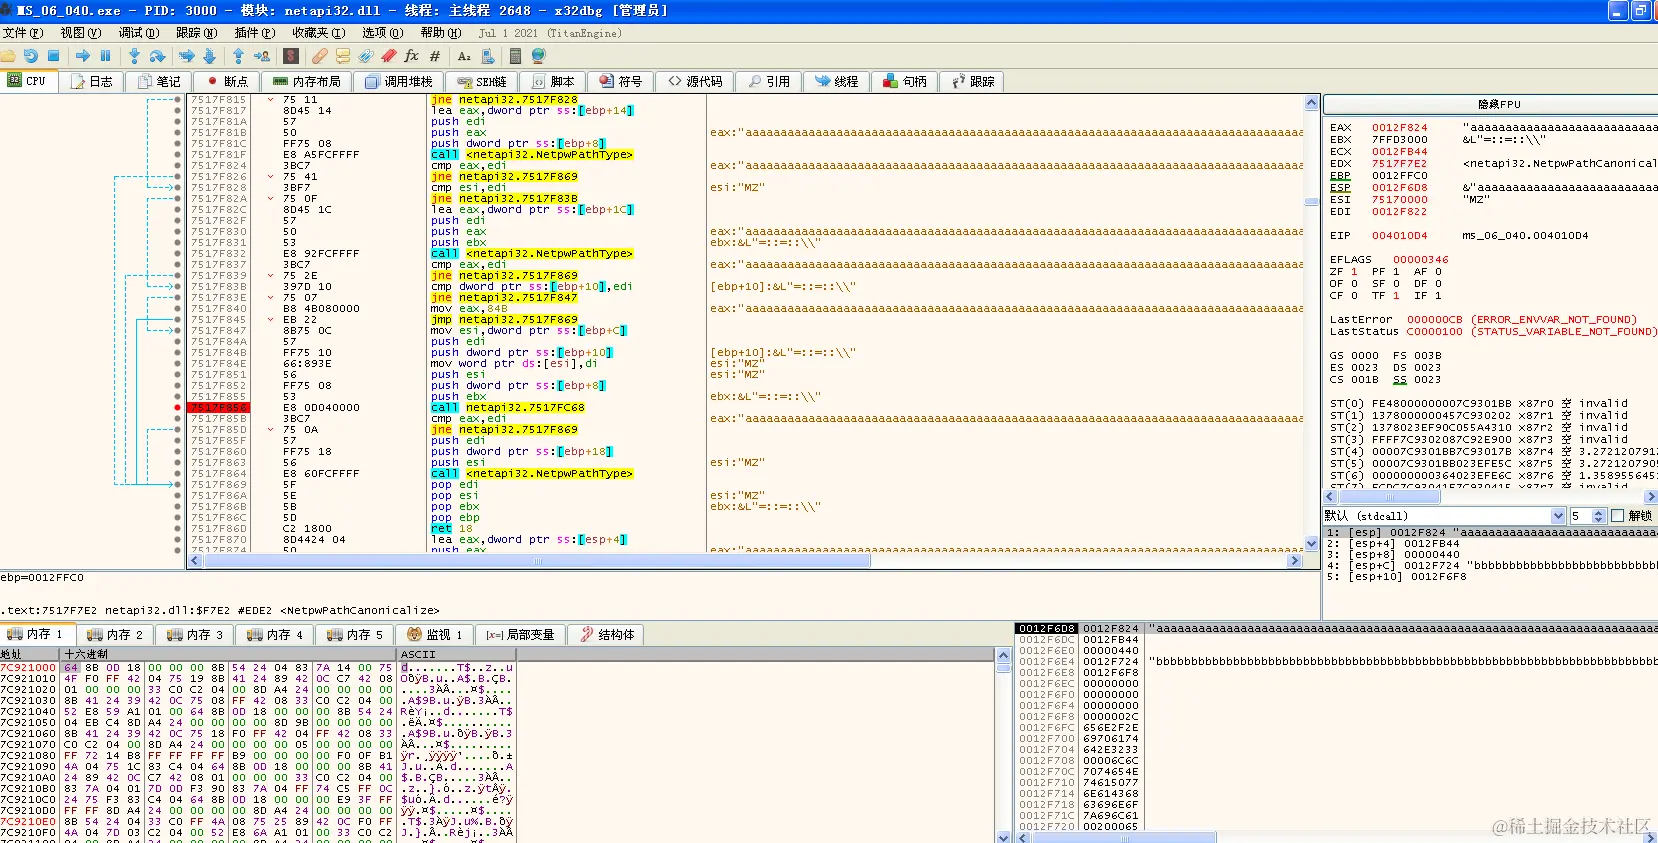
Task: Open the calculator icon
Action: point(515,56)
